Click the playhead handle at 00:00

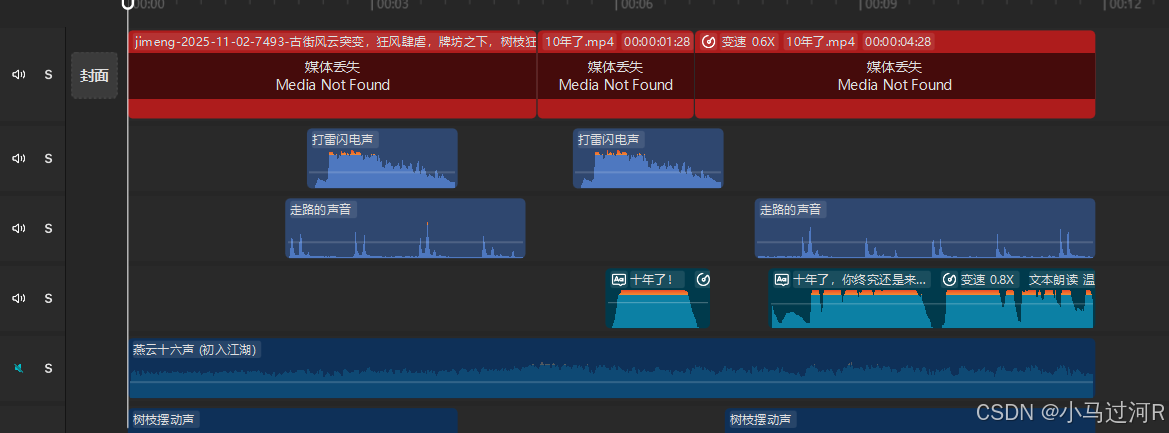point(128,4)
